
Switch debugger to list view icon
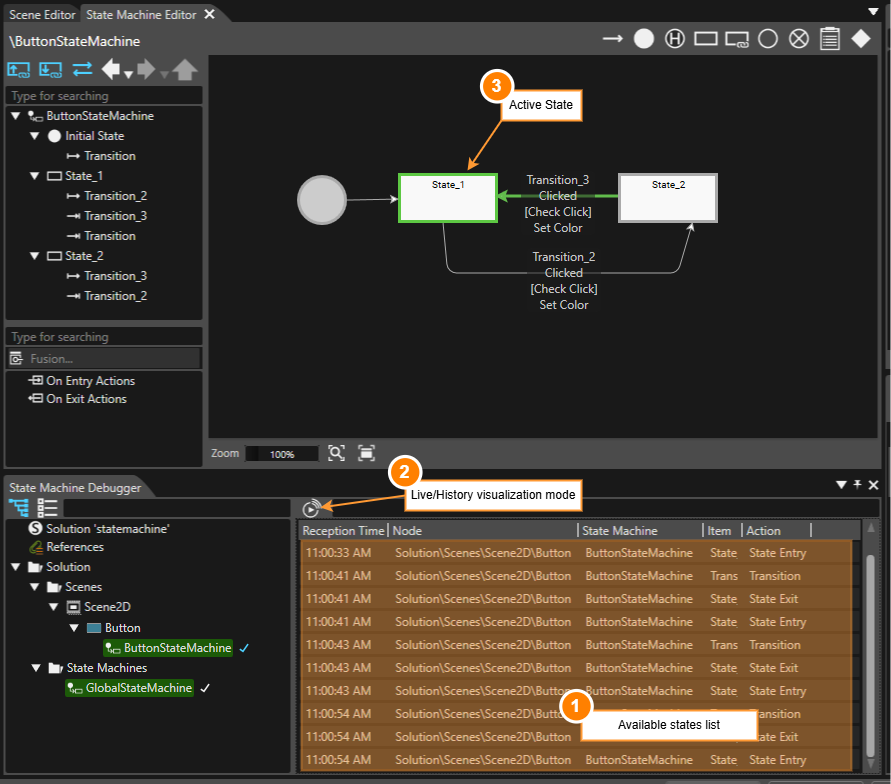47,507
